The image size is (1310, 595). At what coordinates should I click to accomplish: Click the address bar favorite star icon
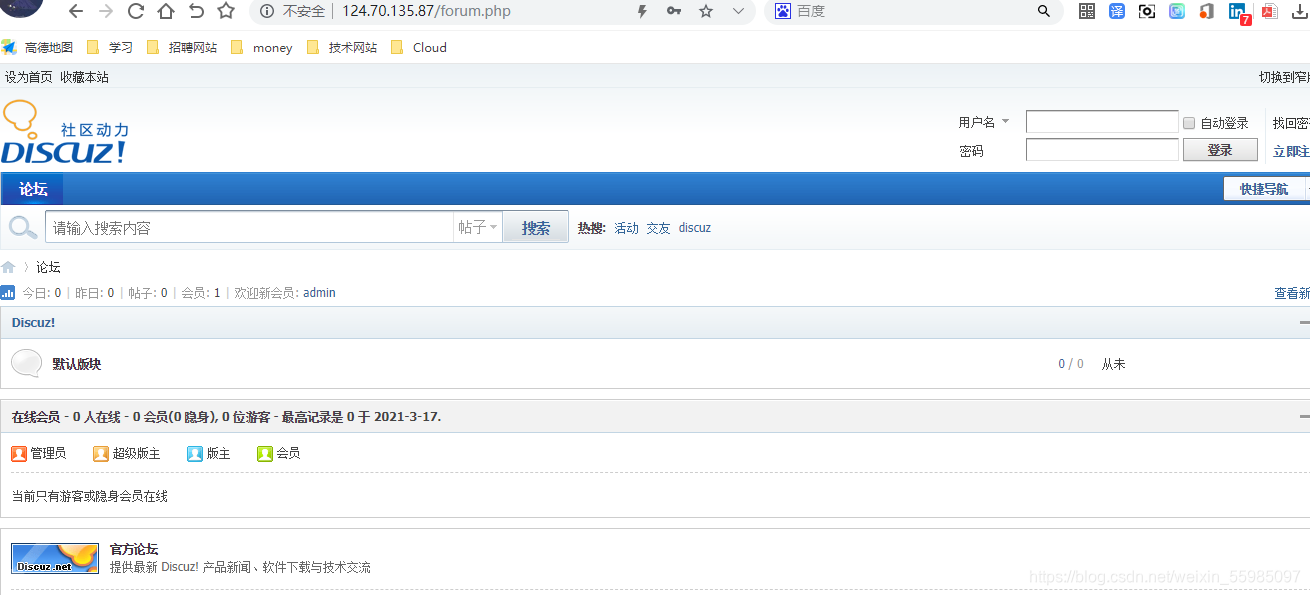(x=706, y=11)
